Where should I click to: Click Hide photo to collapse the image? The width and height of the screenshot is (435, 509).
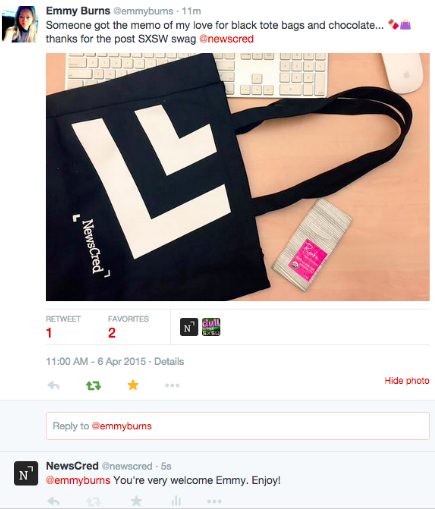407,381
